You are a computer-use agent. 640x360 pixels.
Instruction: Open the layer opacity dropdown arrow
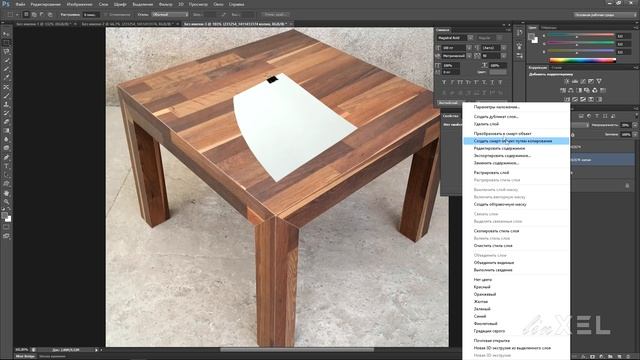pyautogui.click(x=635, y=125)
